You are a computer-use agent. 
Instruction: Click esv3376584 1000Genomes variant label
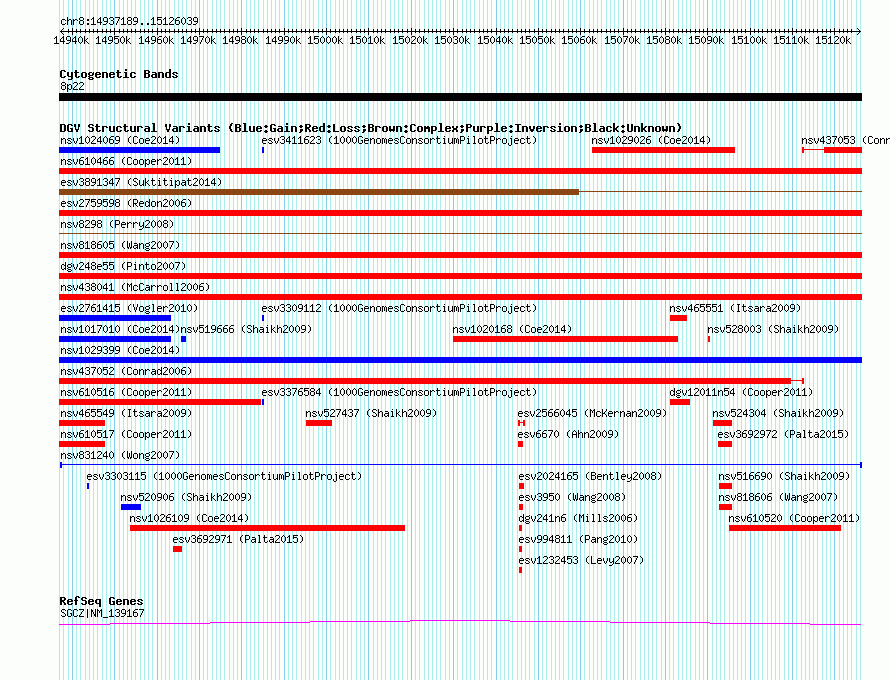pos(399,392)
